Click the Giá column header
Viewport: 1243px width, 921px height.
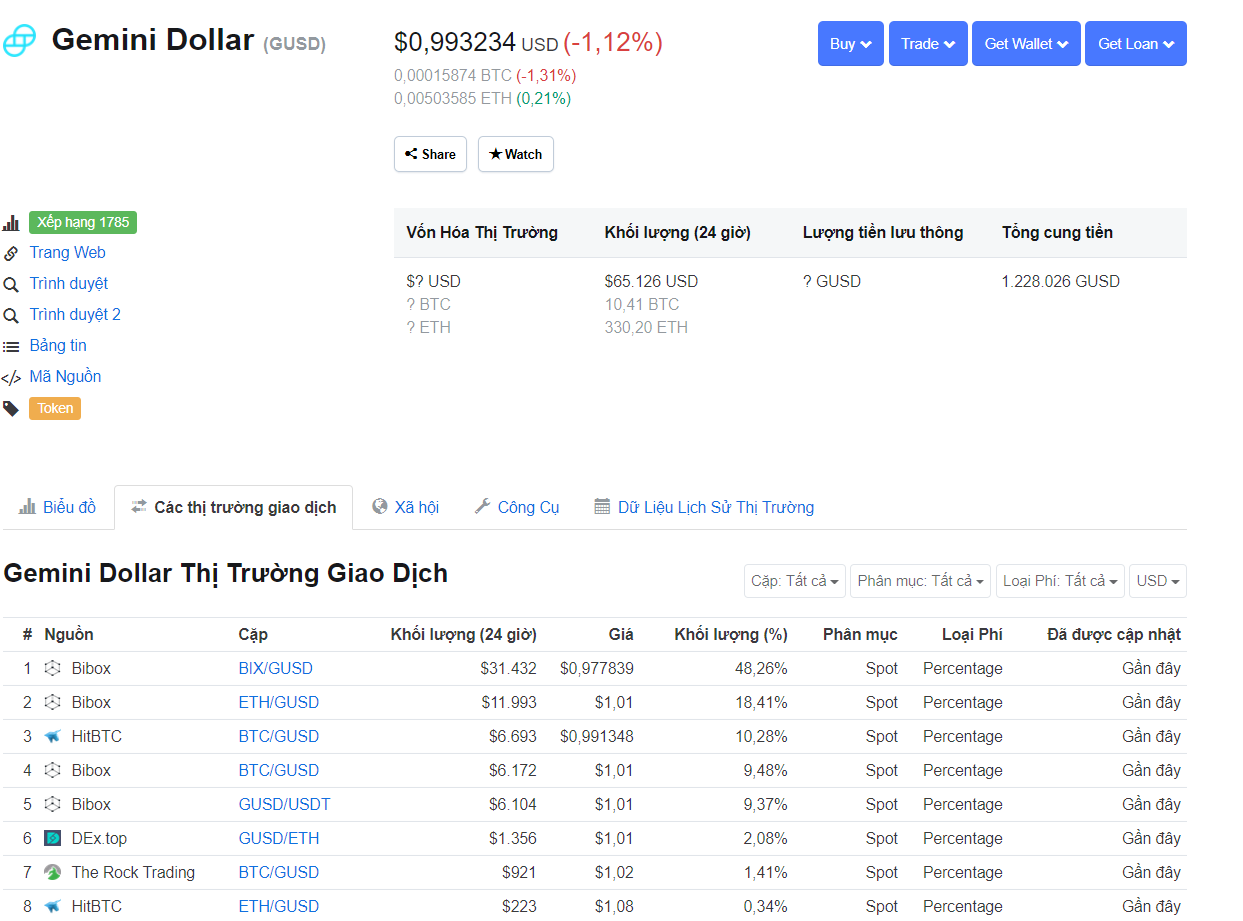(621, 634)
